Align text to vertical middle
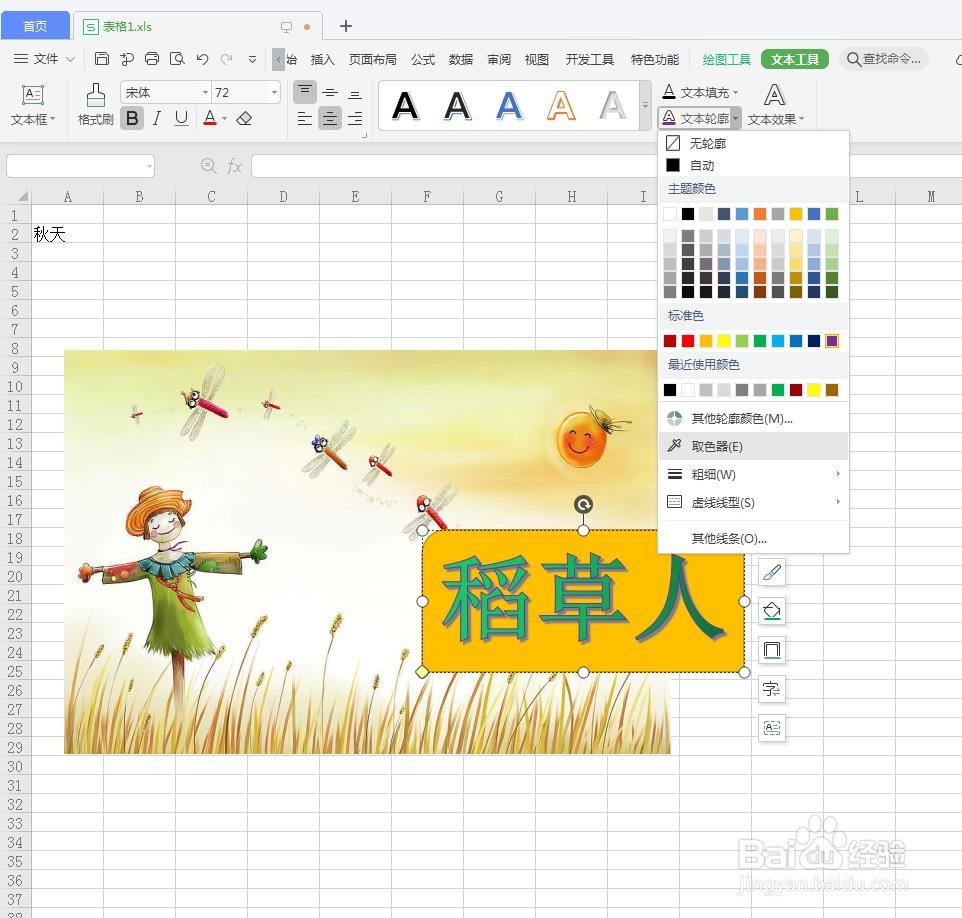The image size is (962, 918). (x=330, y=92)
